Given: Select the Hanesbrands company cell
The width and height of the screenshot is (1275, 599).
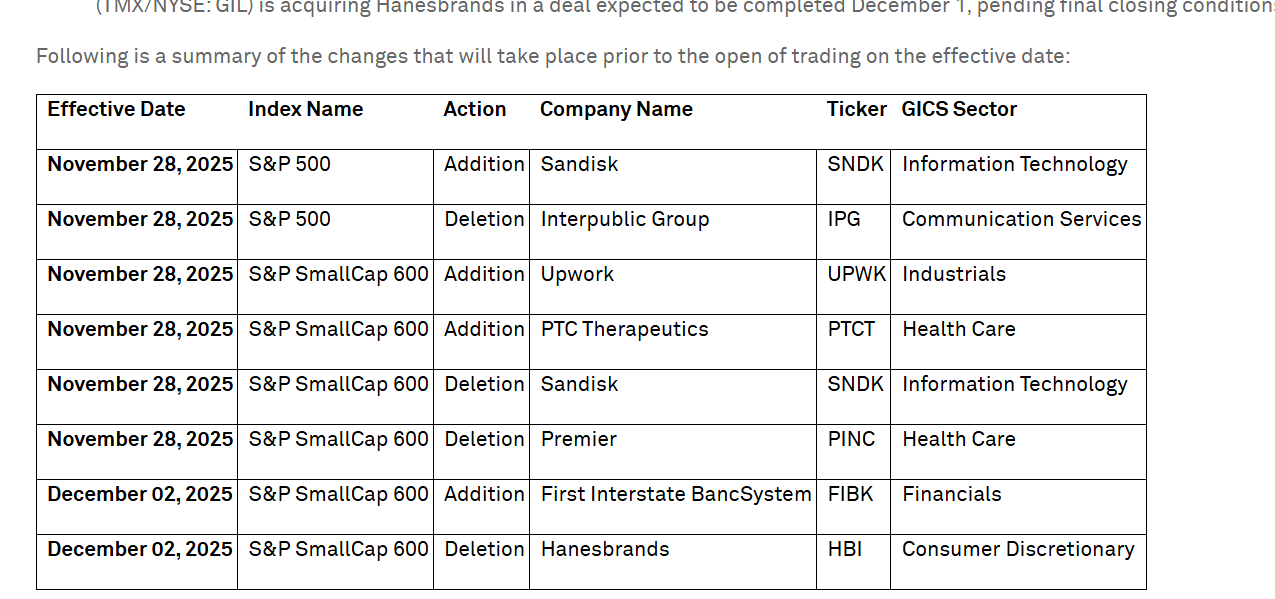Looking at the screenshot, I should 605,550.
